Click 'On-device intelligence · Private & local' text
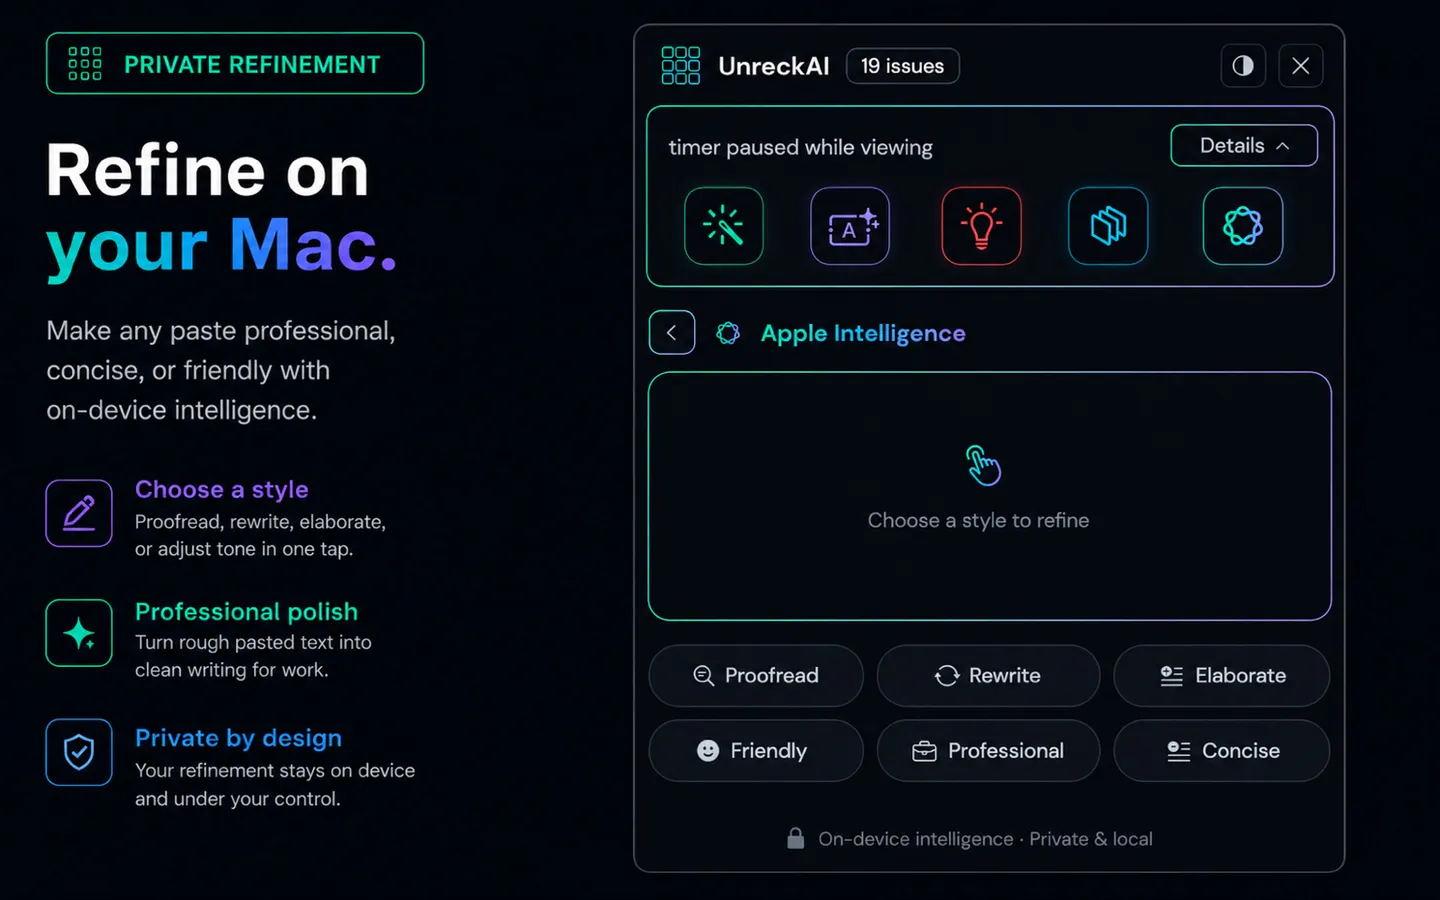This screenshot has width=1440, height=900. pos(985,839)
